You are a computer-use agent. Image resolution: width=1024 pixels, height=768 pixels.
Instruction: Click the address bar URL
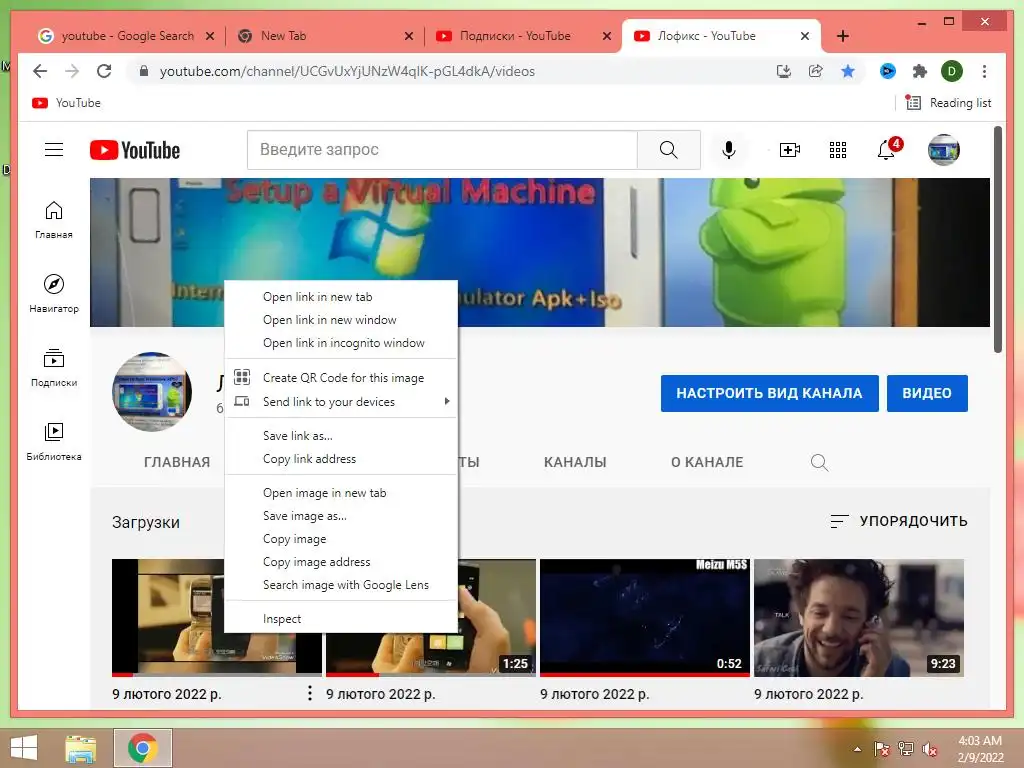pos(347,71)
